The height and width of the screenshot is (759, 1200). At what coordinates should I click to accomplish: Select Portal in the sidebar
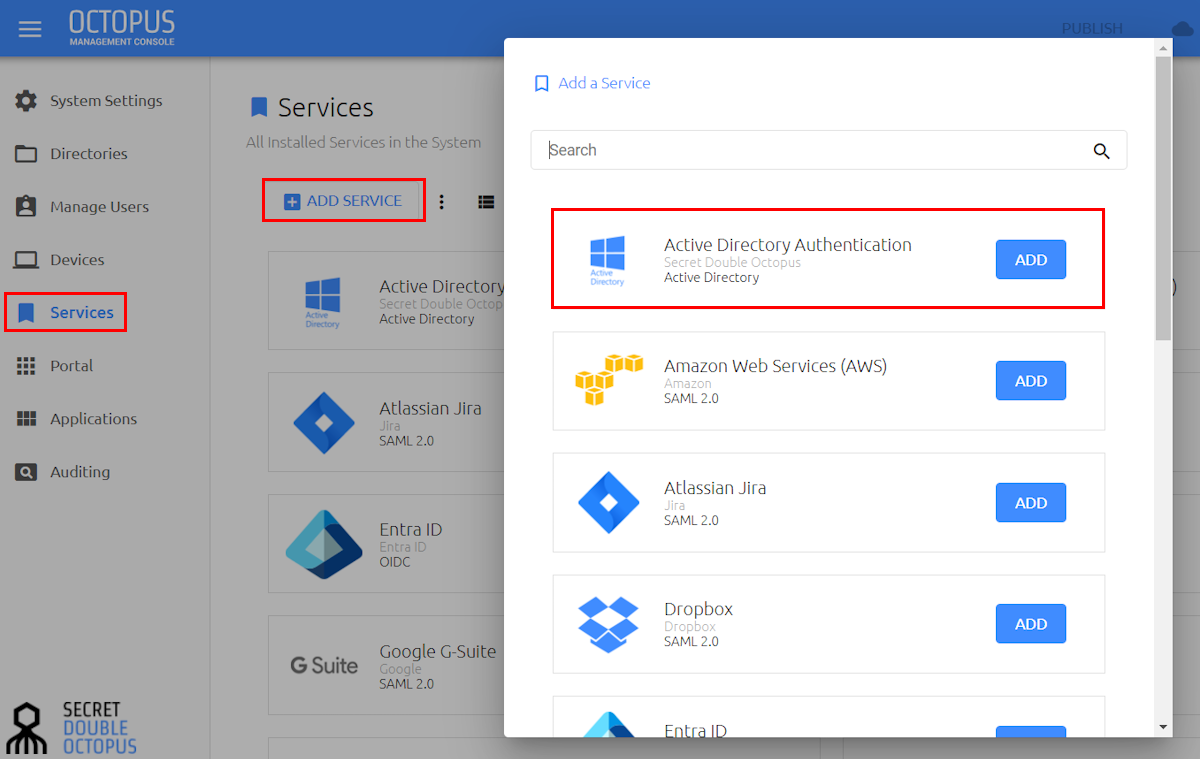71,366
